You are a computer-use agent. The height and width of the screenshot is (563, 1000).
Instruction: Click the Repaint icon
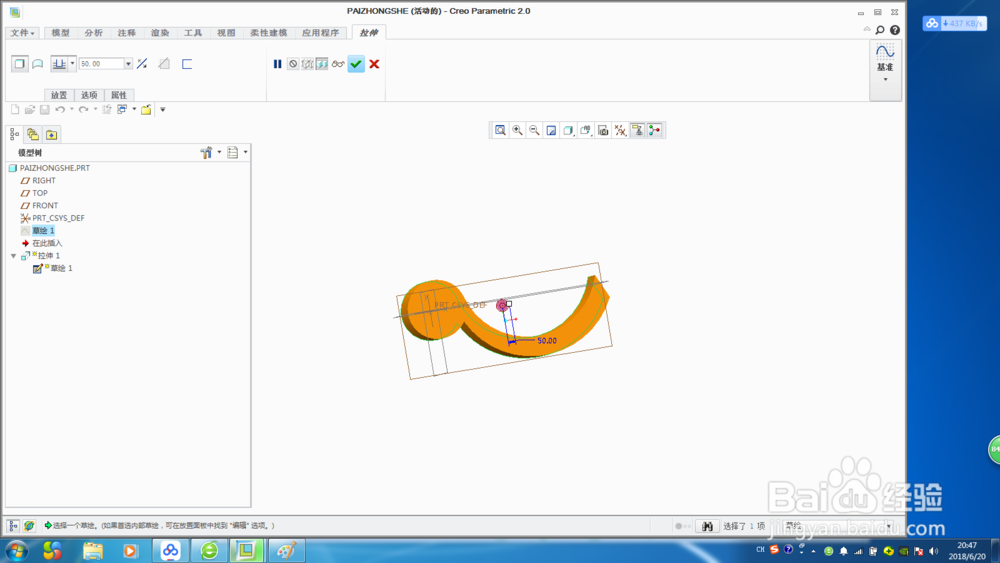pyautogui.click(x=552, y=130)
